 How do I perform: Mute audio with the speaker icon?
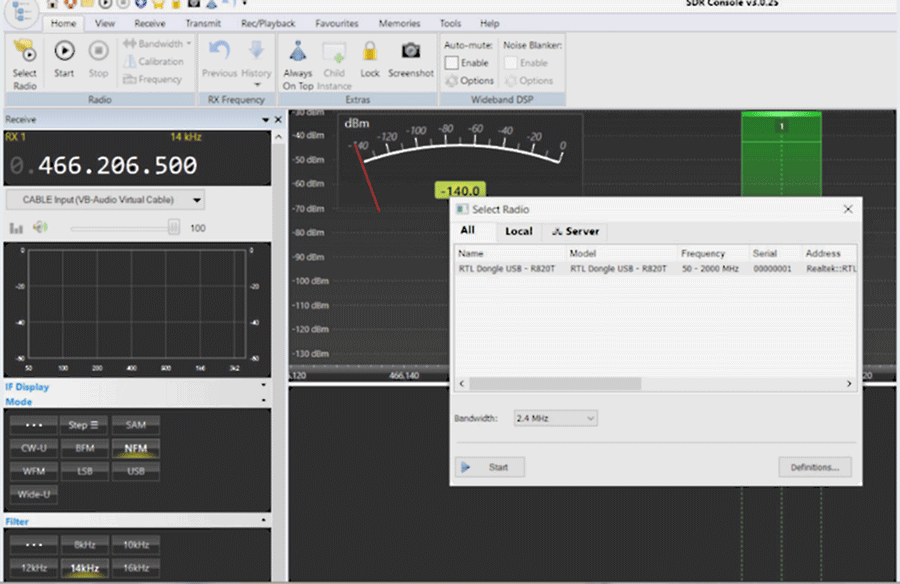[x=40, y=227]
